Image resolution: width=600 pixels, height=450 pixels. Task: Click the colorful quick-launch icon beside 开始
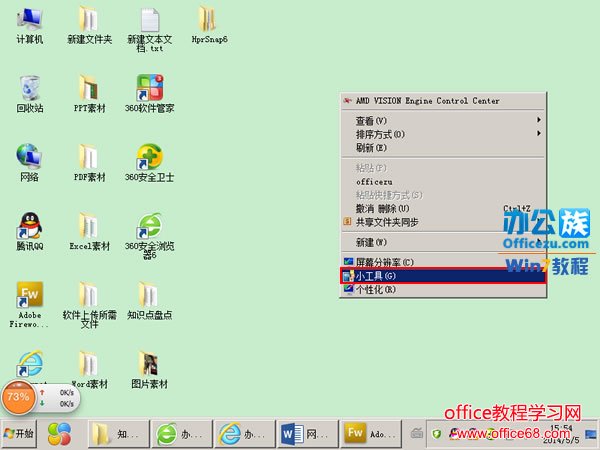click(x=59, y=434)
